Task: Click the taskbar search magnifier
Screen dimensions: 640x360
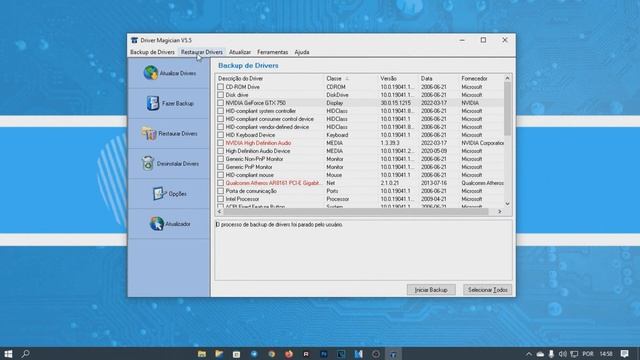Action: [x=25, y=354]
